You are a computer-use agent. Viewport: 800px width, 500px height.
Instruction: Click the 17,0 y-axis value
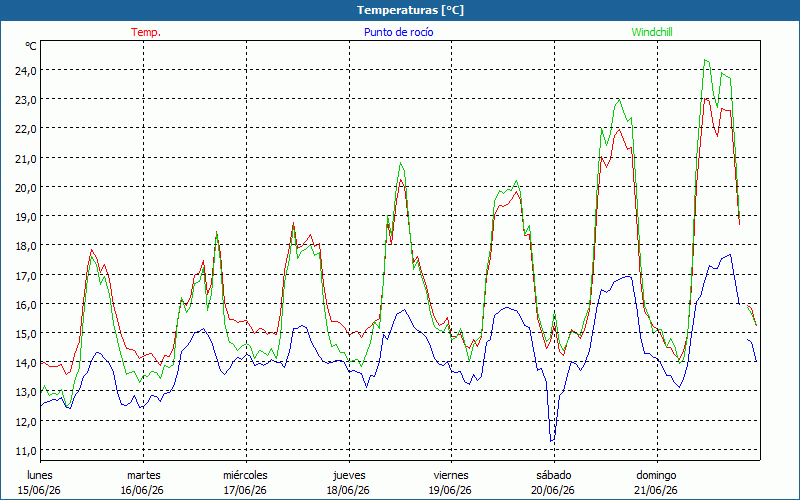(x=26, y=275)
